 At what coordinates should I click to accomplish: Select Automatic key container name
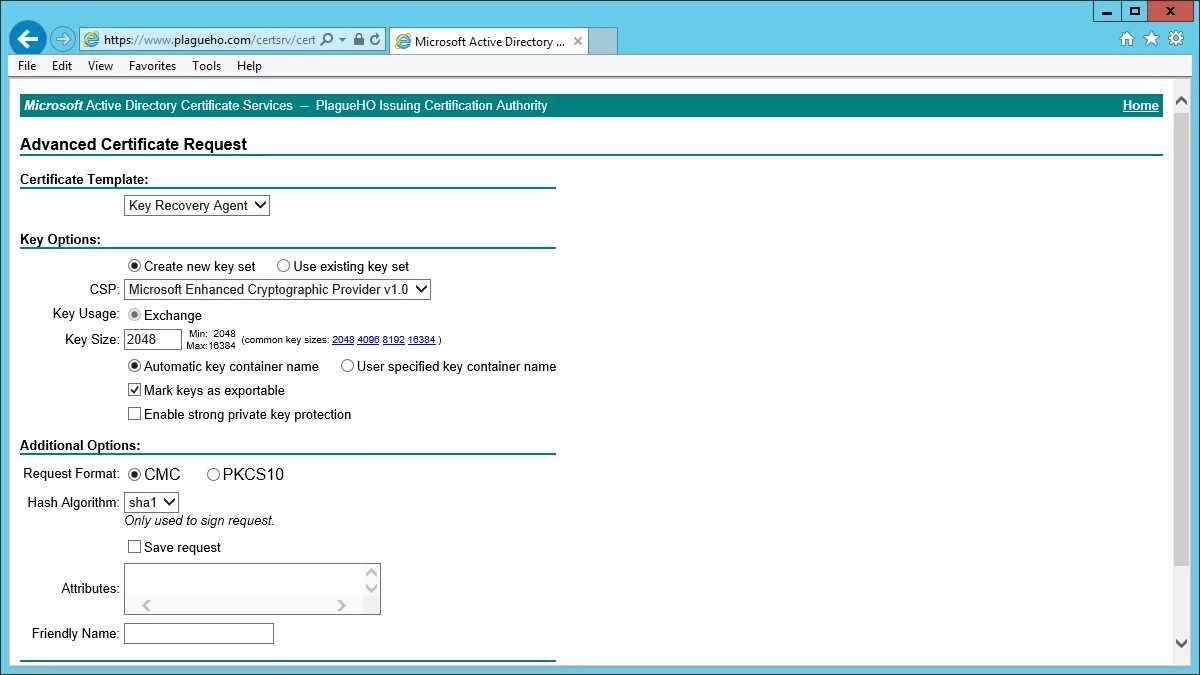tap(135, 366)
